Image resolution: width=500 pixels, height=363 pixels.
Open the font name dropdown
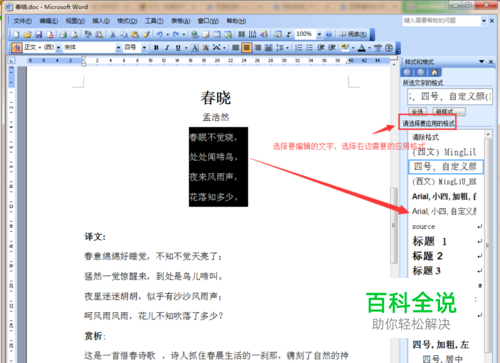click(x=118, y=48)
